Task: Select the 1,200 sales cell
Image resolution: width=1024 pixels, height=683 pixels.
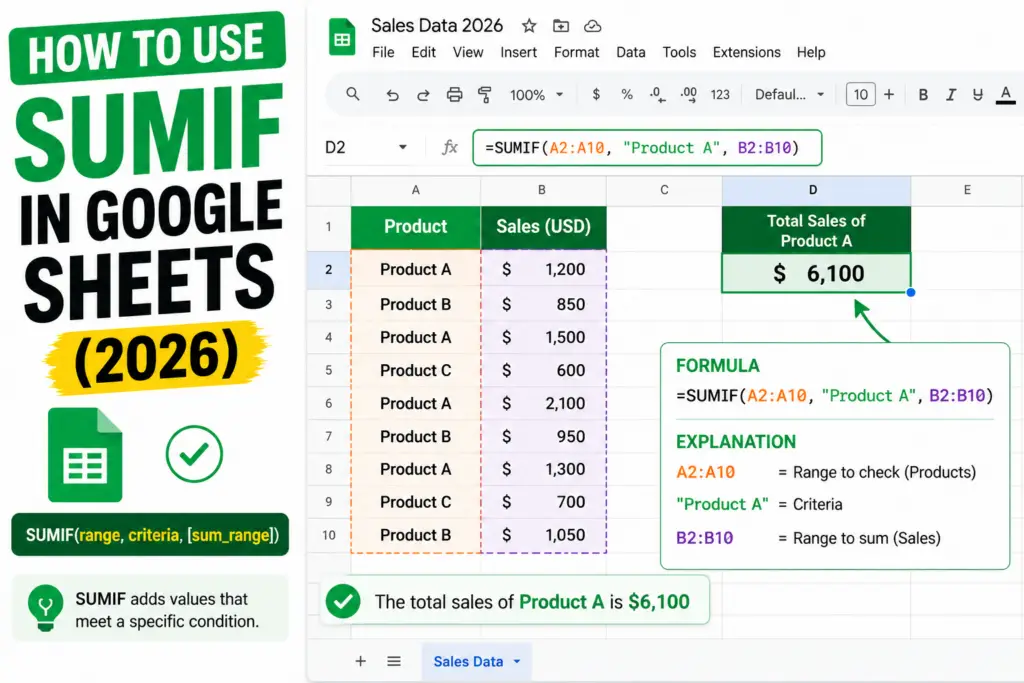Action: (x=543, y=269)
